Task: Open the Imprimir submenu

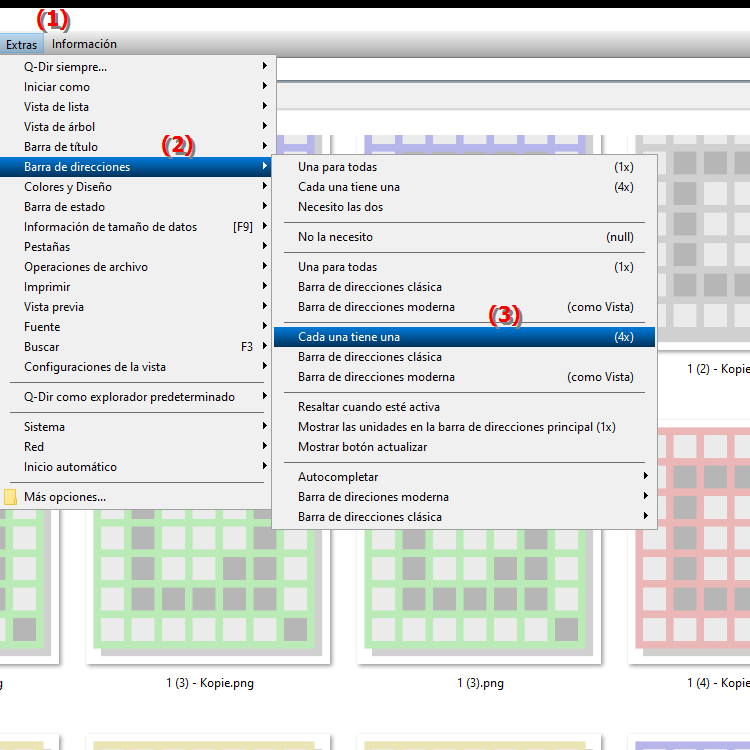Action: [x=135, y=287]
